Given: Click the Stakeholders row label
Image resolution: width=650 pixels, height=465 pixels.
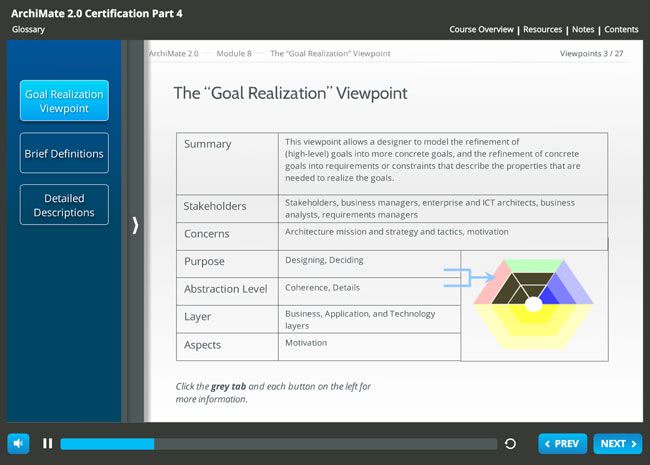Looking at the screenshot, I should tap(215, 206).
